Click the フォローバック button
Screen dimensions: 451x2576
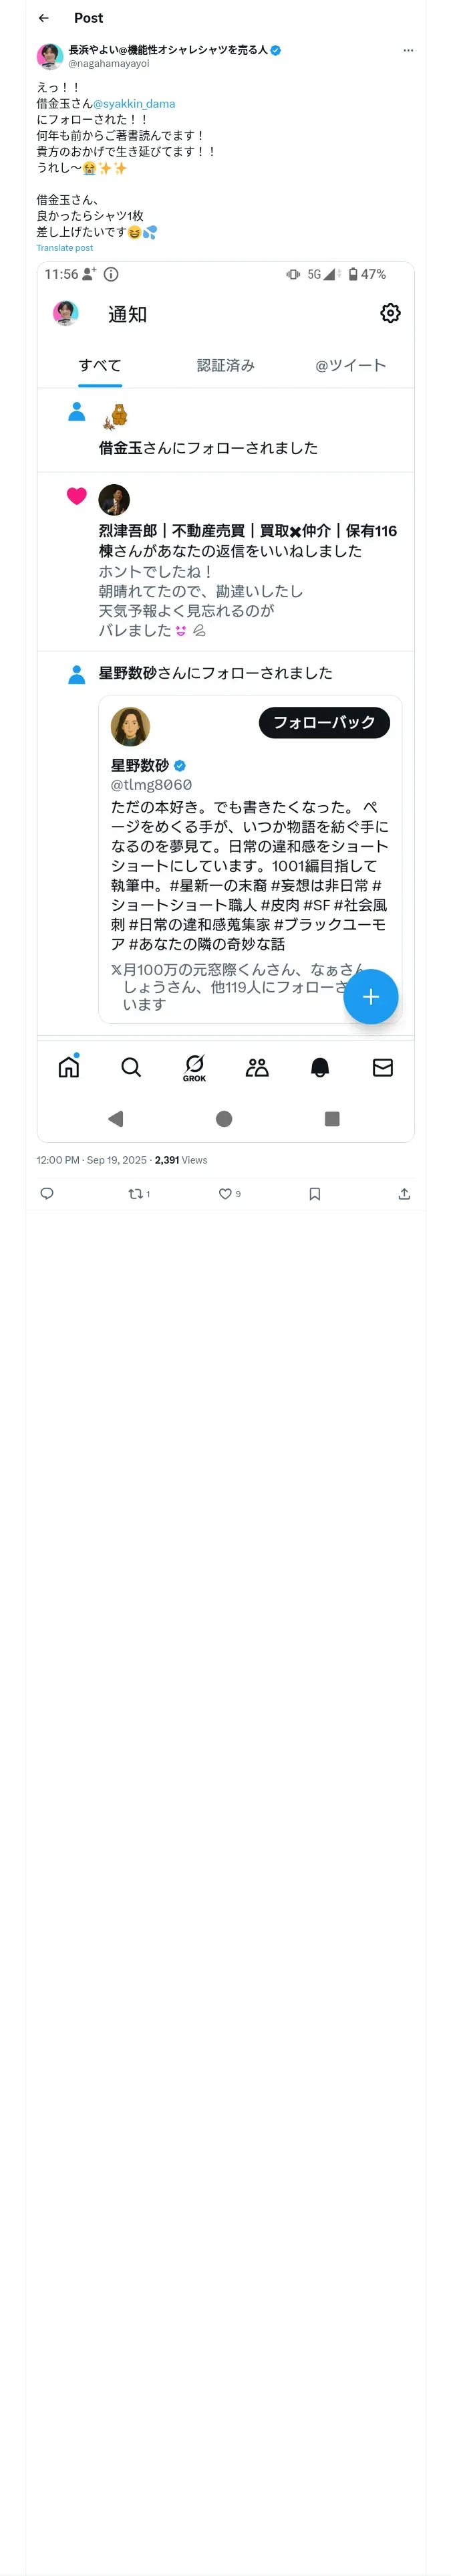324,721
